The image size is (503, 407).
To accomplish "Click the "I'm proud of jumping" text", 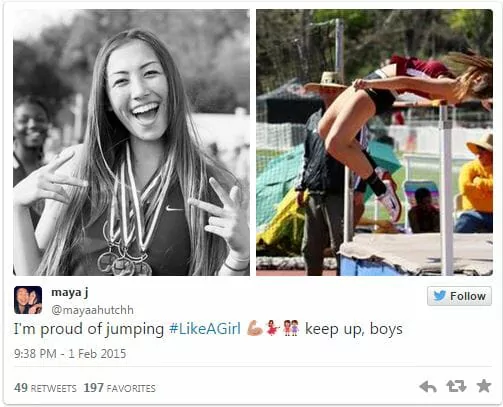I will tap(89, 329).
